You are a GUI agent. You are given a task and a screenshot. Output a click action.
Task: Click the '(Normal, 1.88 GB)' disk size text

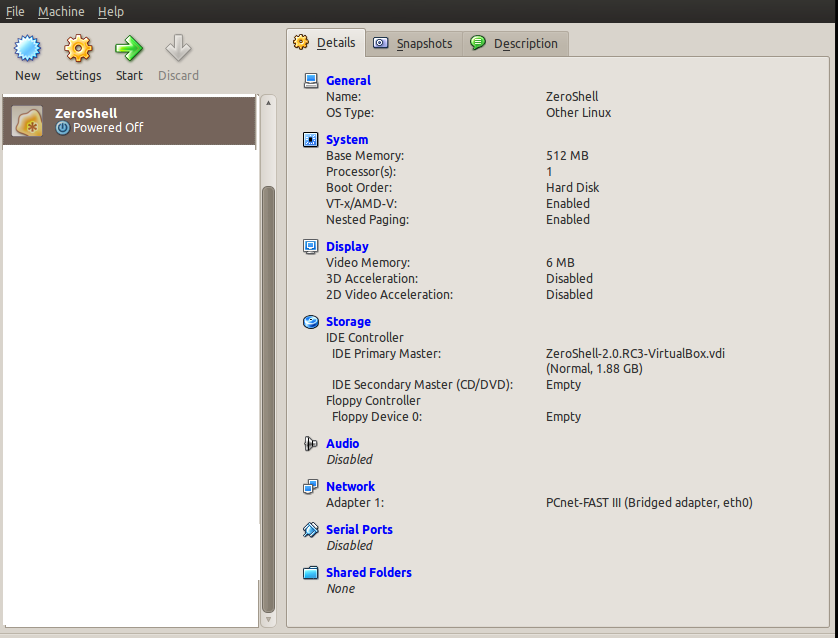point(594,369)
